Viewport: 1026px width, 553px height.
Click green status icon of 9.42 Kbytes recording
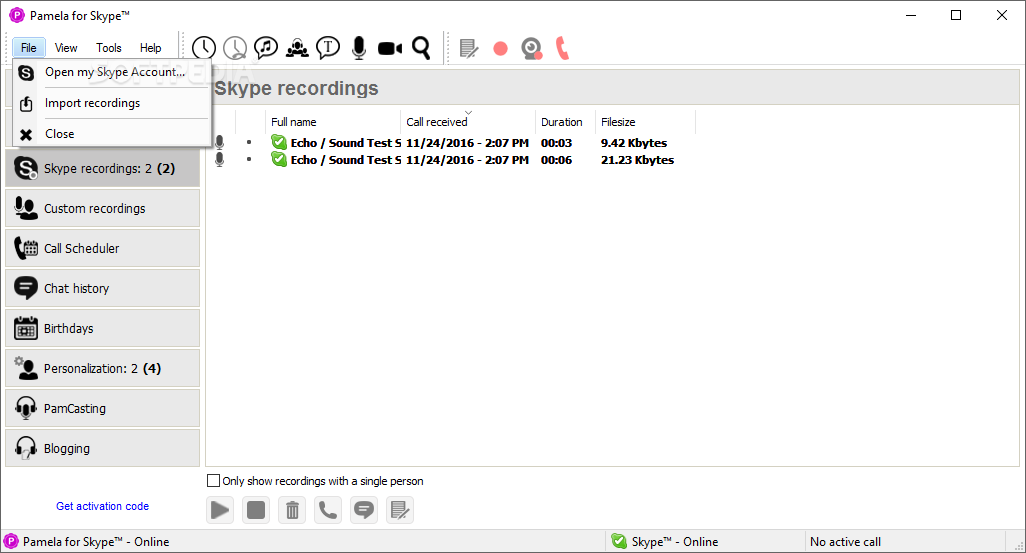[279, 142]
